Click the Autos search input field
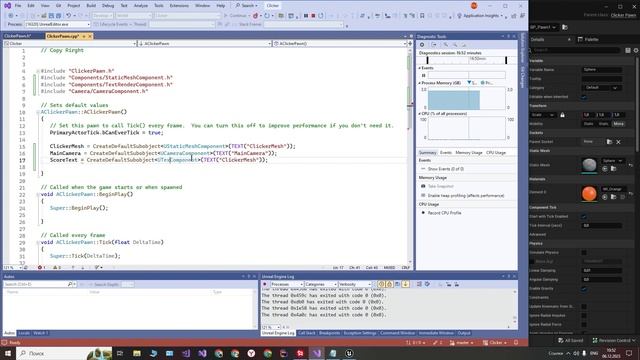 point(35,284)
